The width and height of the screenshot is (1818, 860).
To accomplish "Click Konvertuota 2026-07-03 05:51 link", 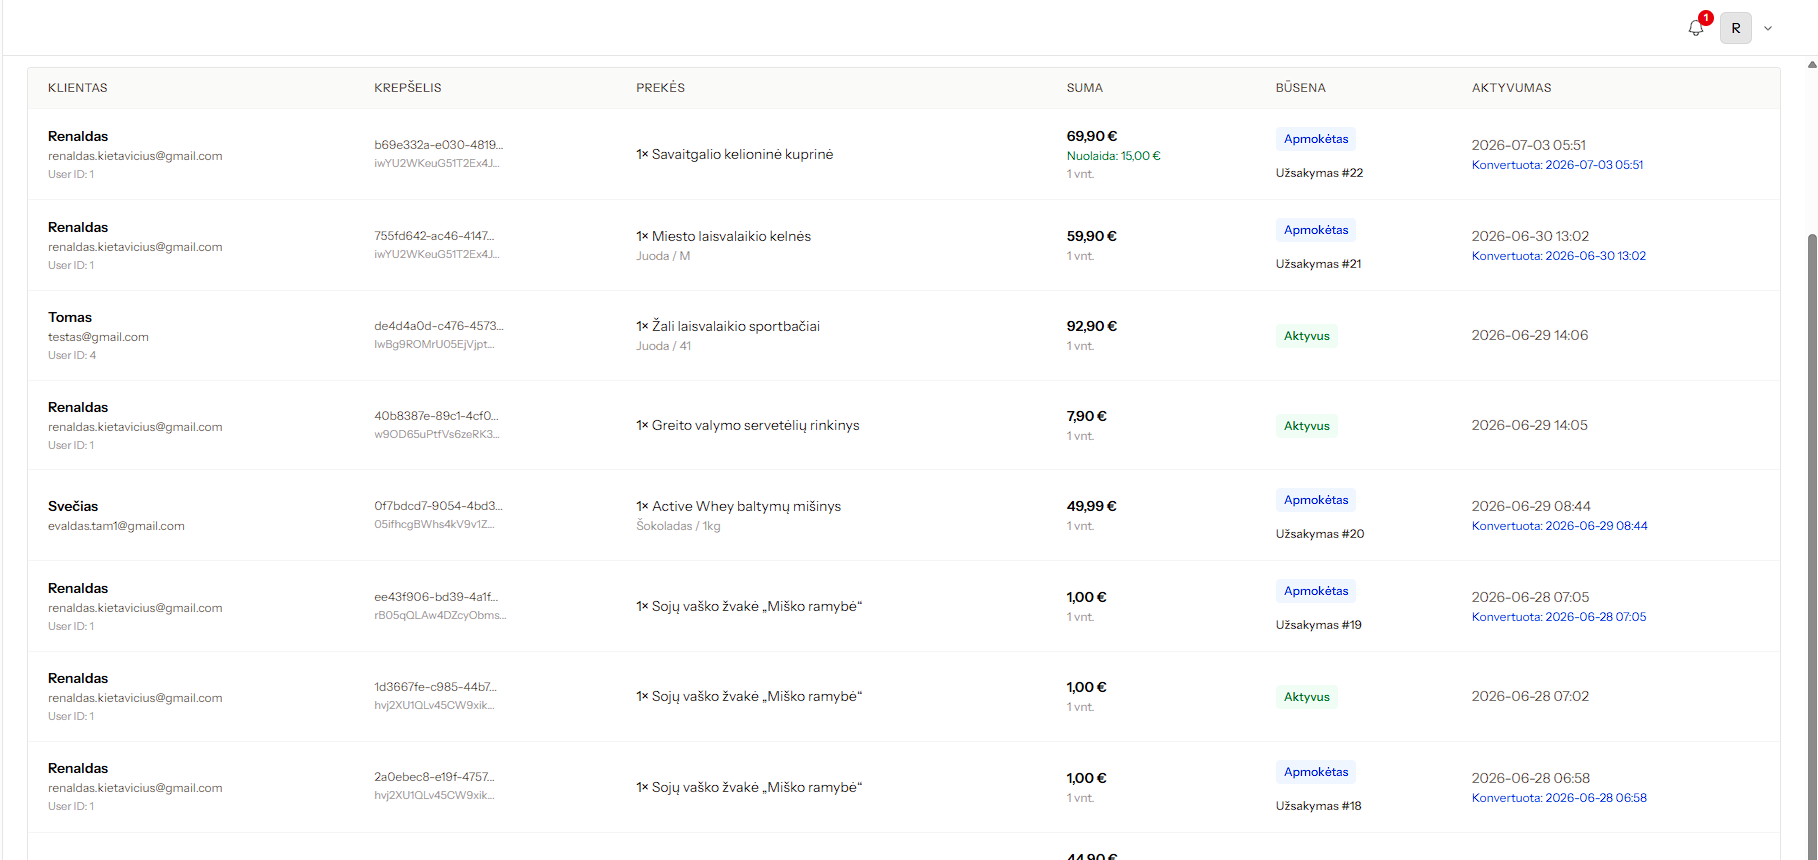I will pyautogui.click(x=1557, y=165).
